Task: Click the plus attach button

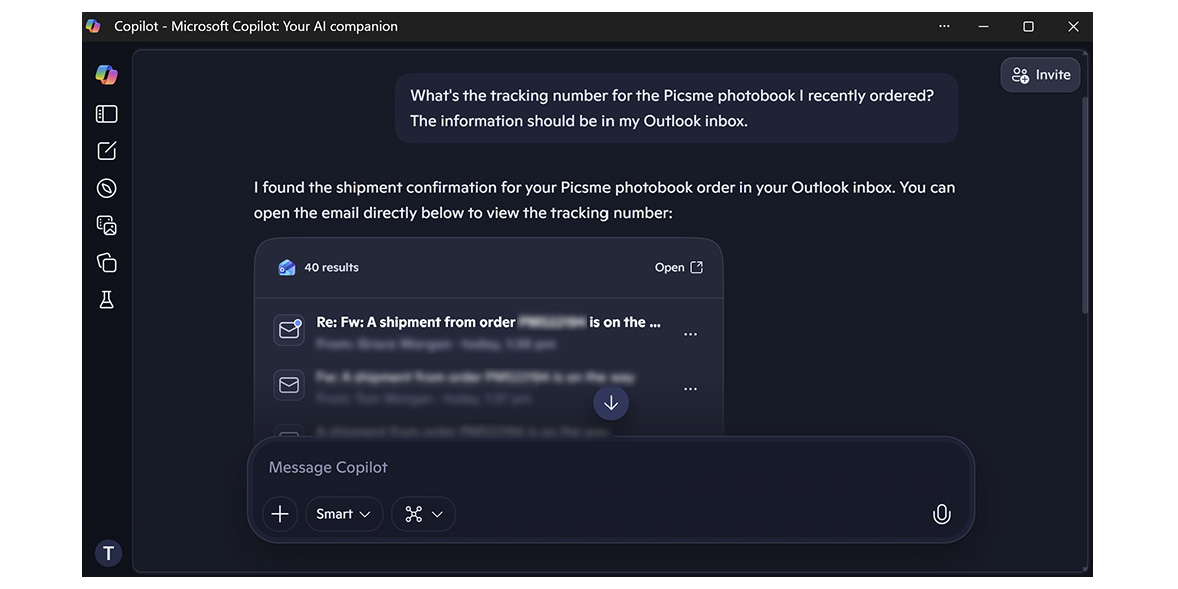Action: 280,514
